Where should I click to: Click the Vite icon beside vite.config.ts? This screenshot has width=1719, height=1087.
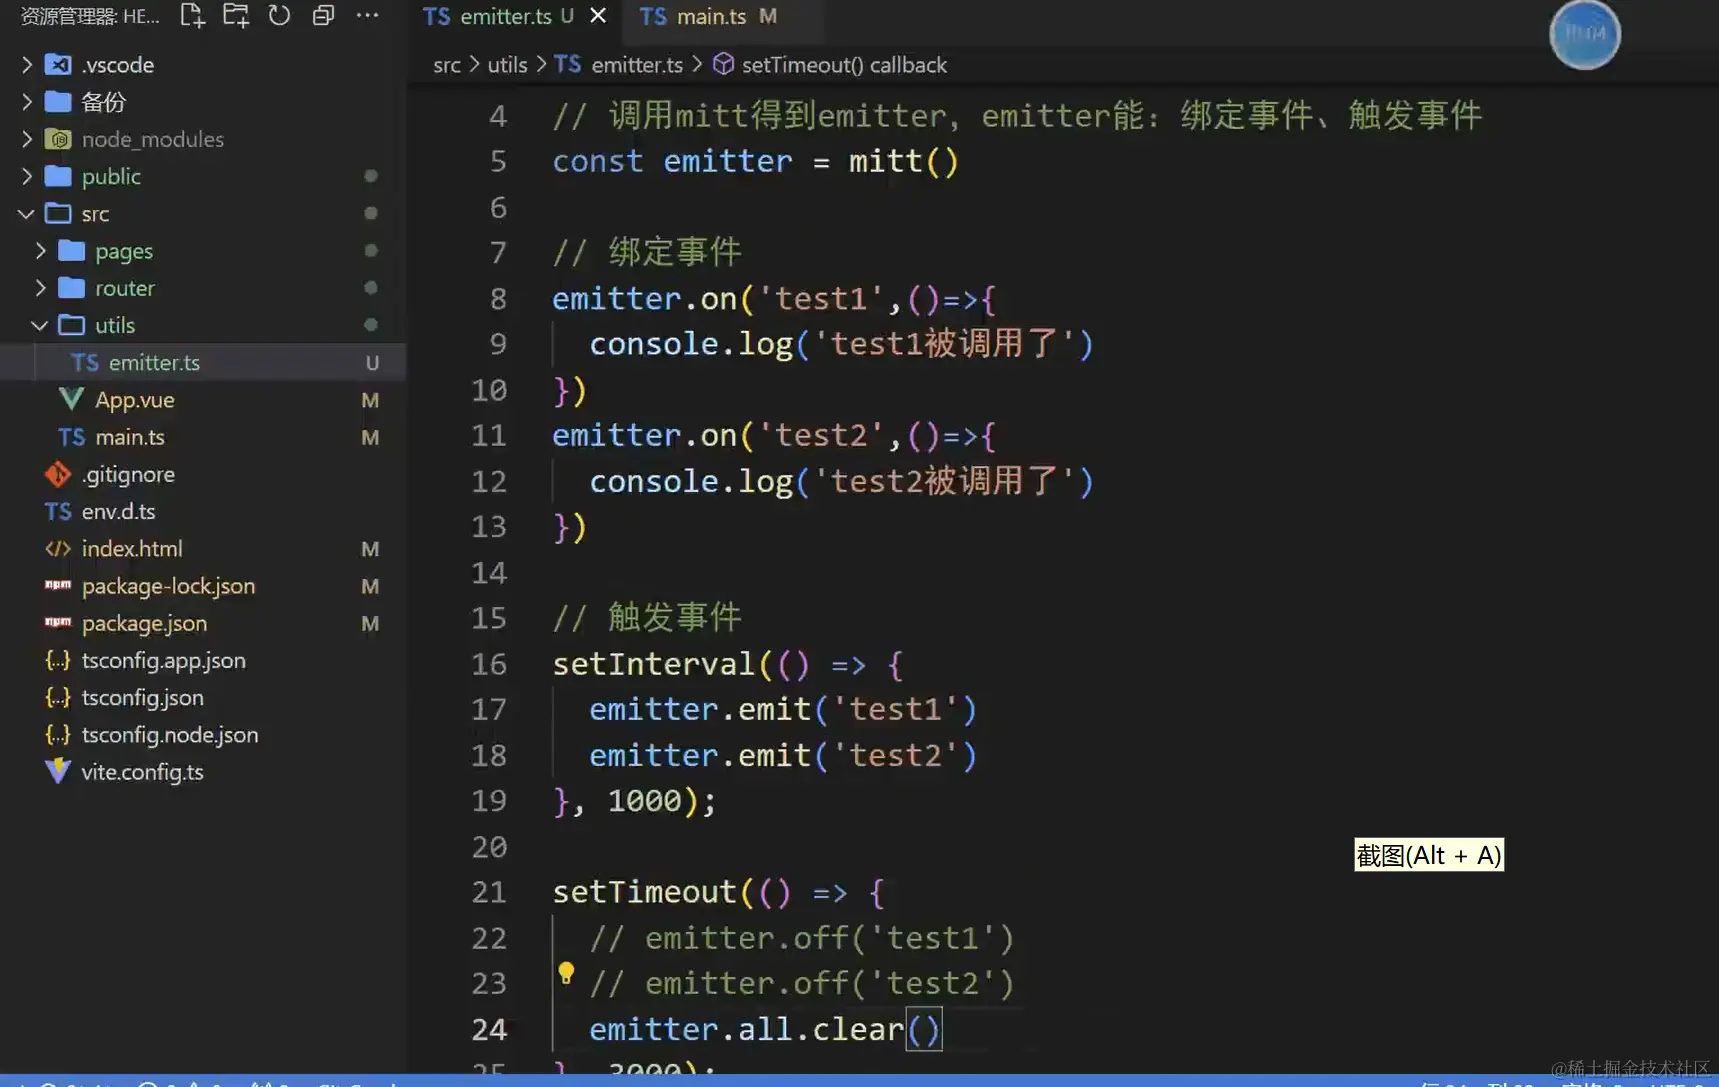[58, 772]
